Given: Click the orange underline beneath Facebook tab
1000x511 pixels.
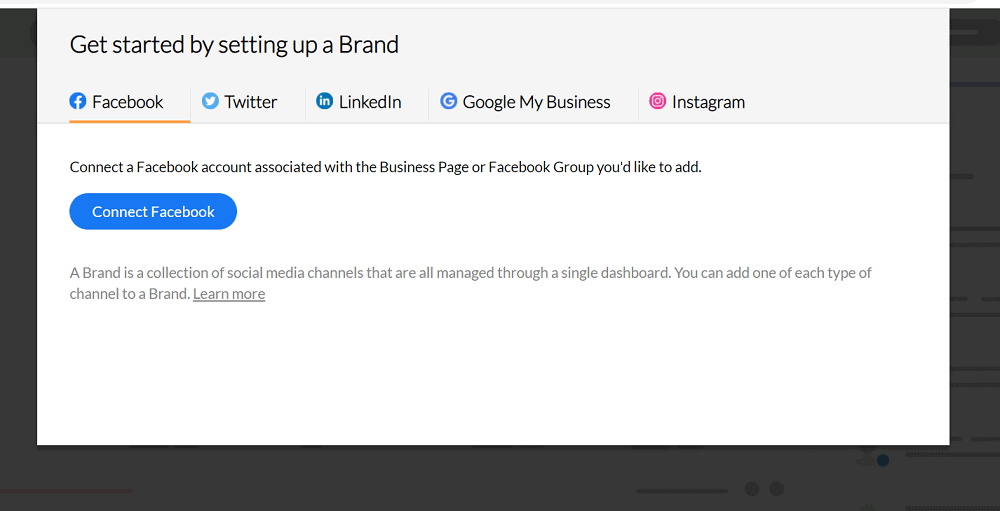Looking at the screenshot, I should pyautogui.click(x=129, y=121).
